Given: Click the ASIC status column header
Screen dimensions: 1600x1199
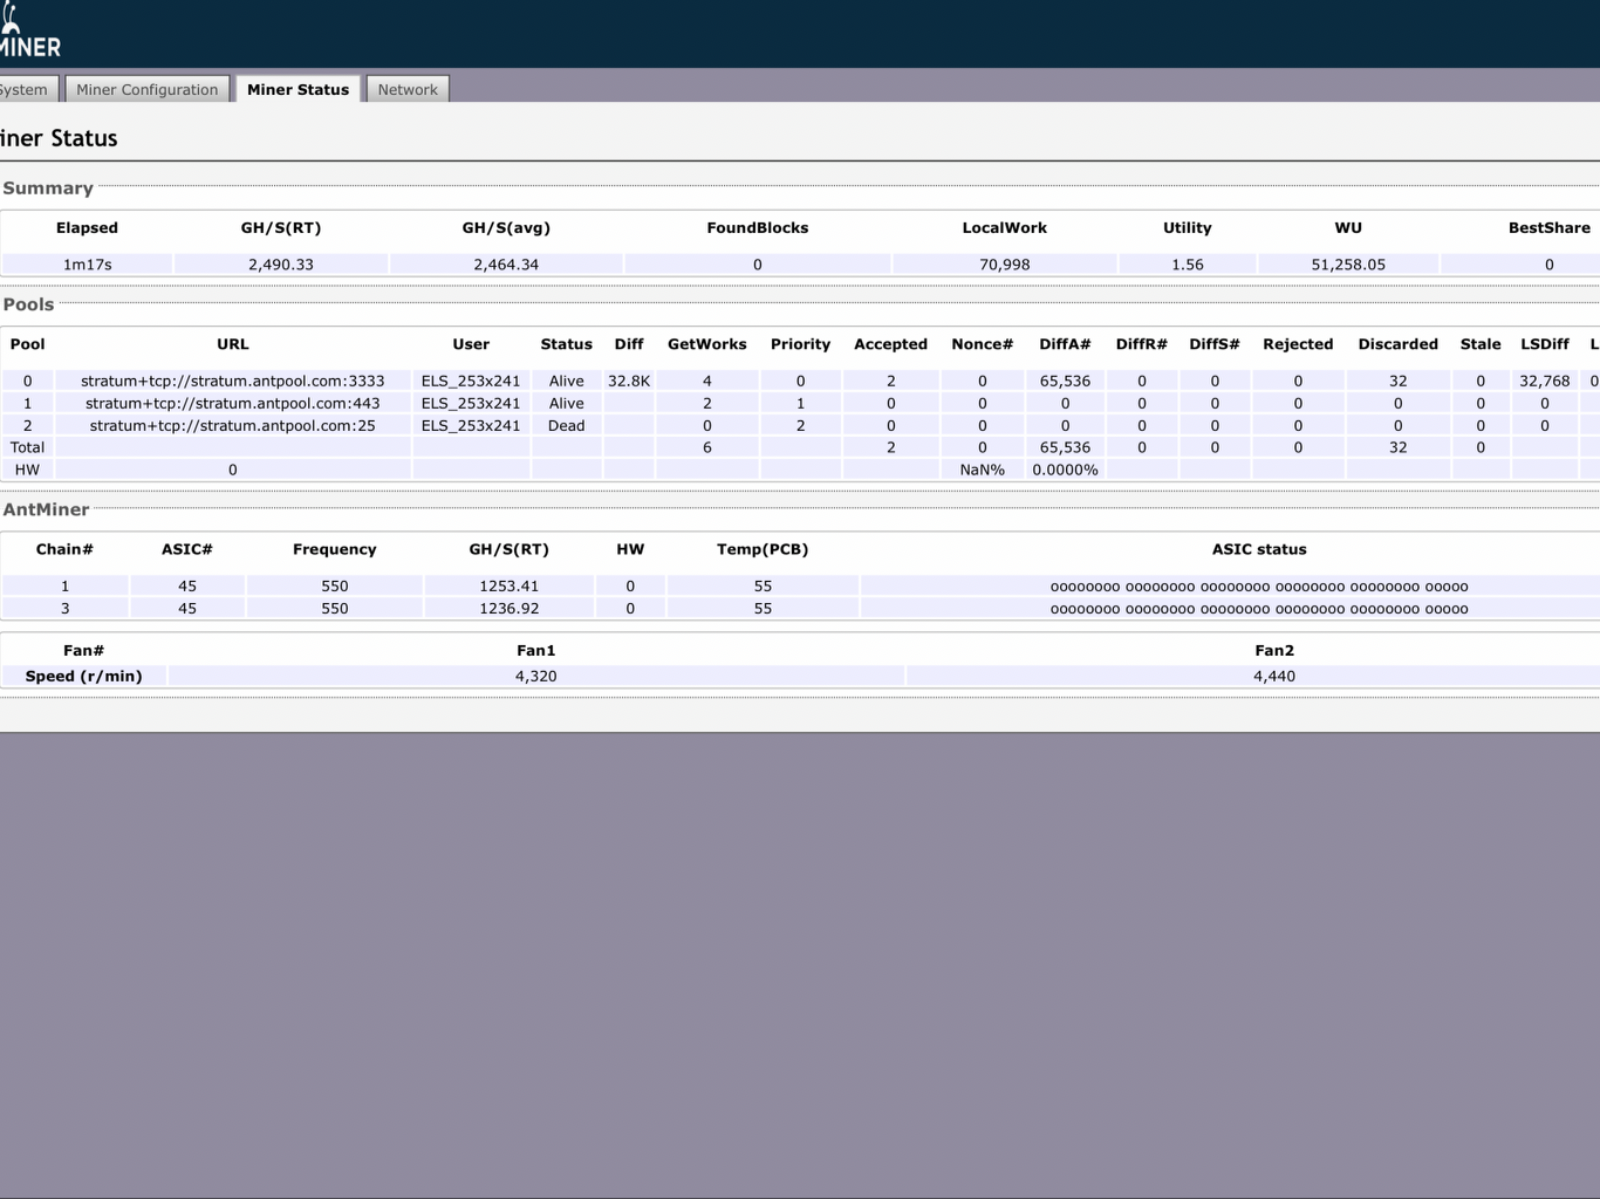Looking at the screenshot, I should pyautogui.click(x=1259, y=549).
